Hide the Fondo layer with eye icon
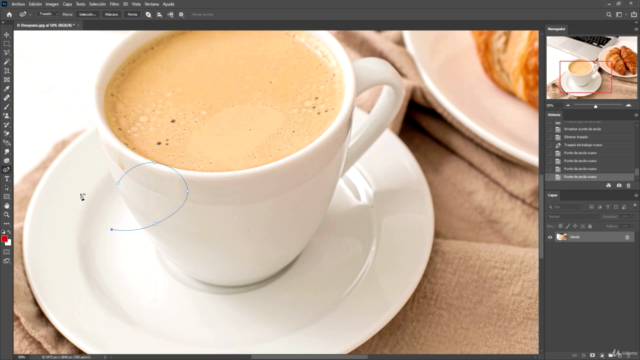This screenshot has height=360, width=640. (x=550, y=237)
